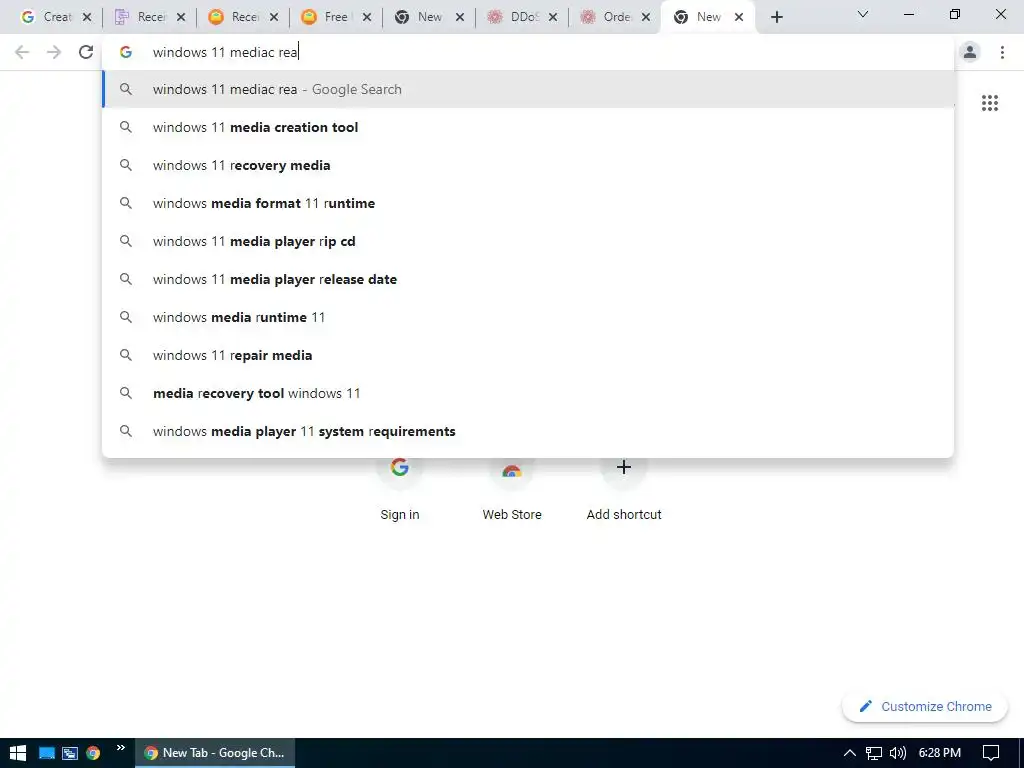The width and height of the screenshot is (1024, 768).
Task: Select 'New Tab - Google Ch...' taskbar button
Action: point(215,753)
